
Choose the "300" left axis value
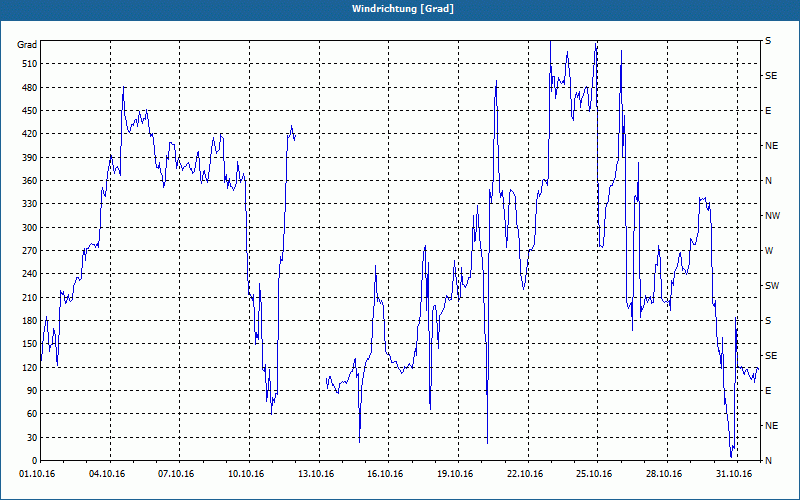pos(30,228)
